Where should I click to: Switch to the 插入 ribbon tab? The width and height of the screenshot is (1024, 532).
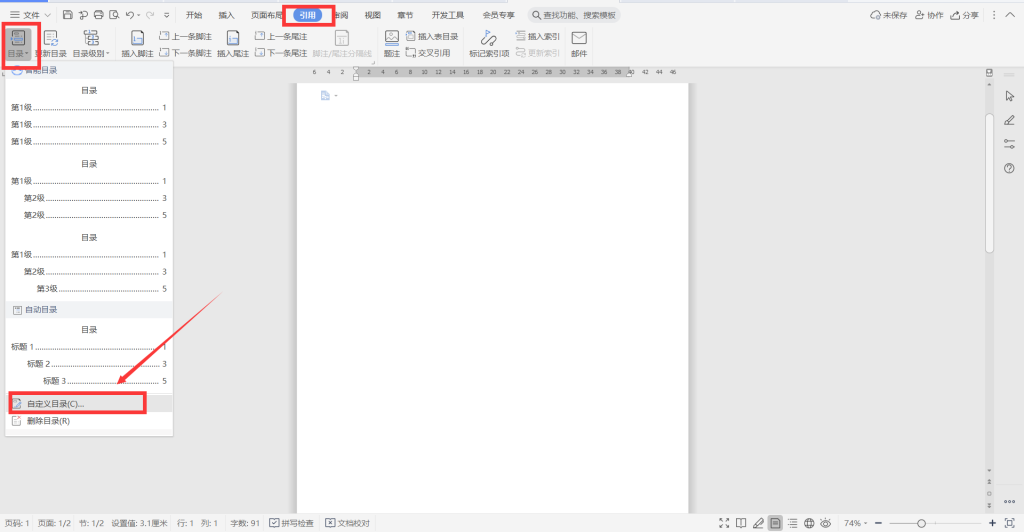227,15
